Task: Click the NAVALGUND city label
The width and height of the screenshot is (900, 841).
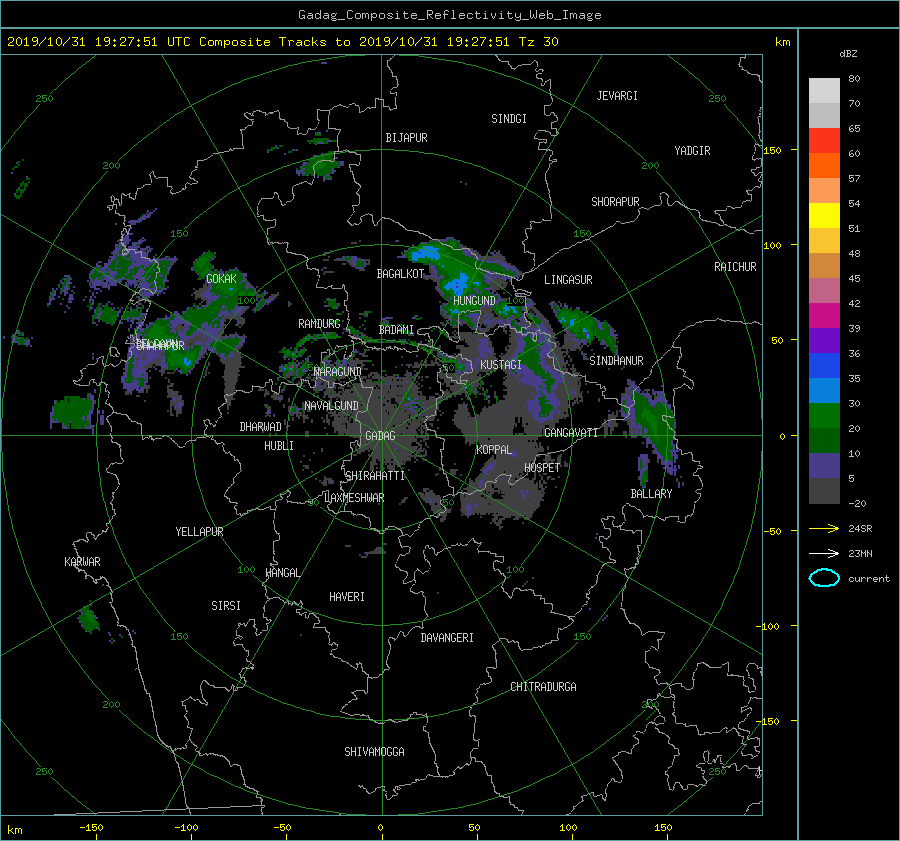Action: click(x=331, y=406)
